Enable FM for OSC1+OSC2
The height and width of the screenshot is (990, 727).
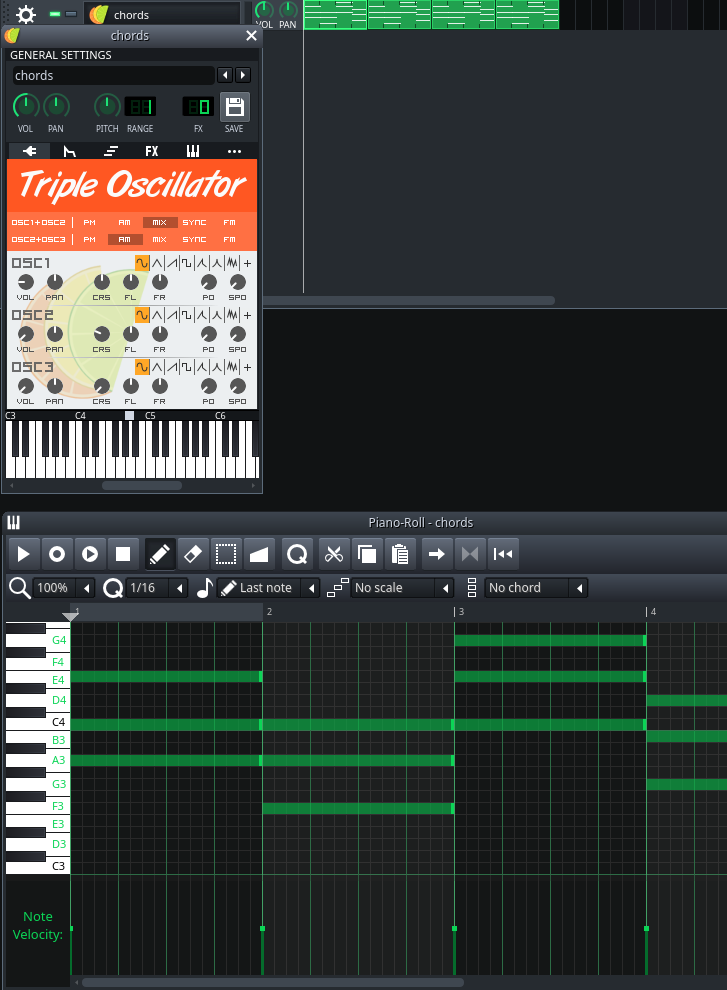coord(229,222)
